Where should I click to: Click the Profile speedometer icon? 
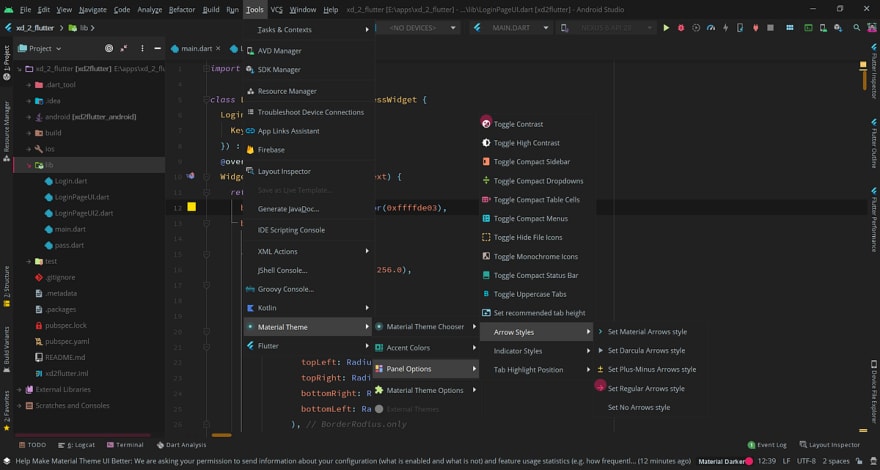[x=711, y=28]
